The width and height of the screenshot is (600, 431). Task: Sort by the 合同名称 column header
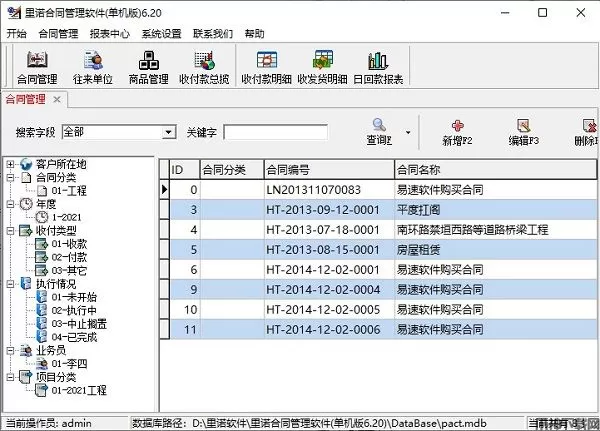(496, 170)
